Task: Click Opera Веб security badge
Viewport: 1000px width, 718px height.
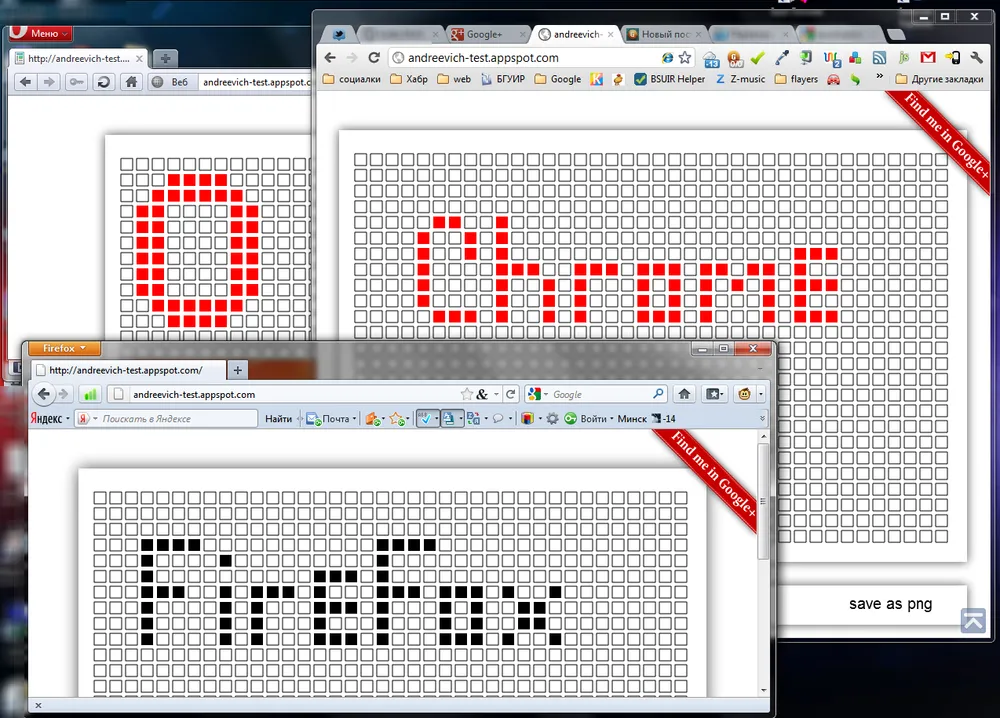Action: 171,82
